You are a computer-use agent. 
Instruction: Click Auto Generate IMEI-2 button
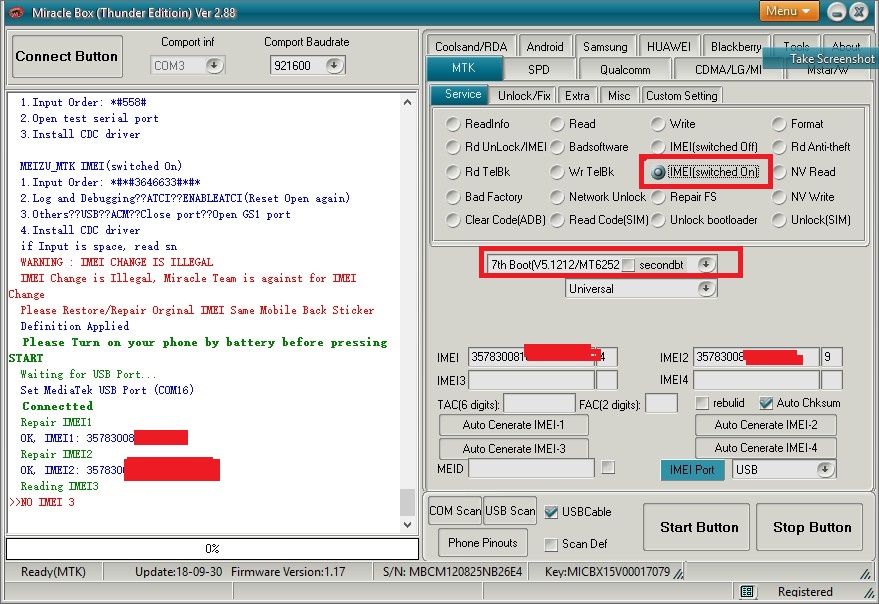click(x=766, y=425)
